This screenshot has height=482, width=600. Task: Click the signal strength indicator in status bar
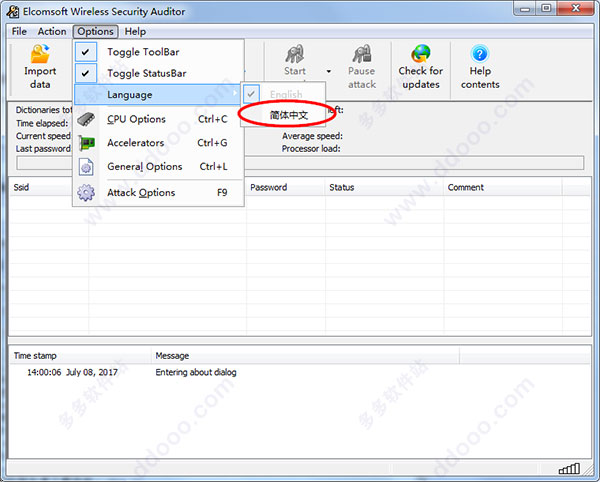click(x=569, y=468)
